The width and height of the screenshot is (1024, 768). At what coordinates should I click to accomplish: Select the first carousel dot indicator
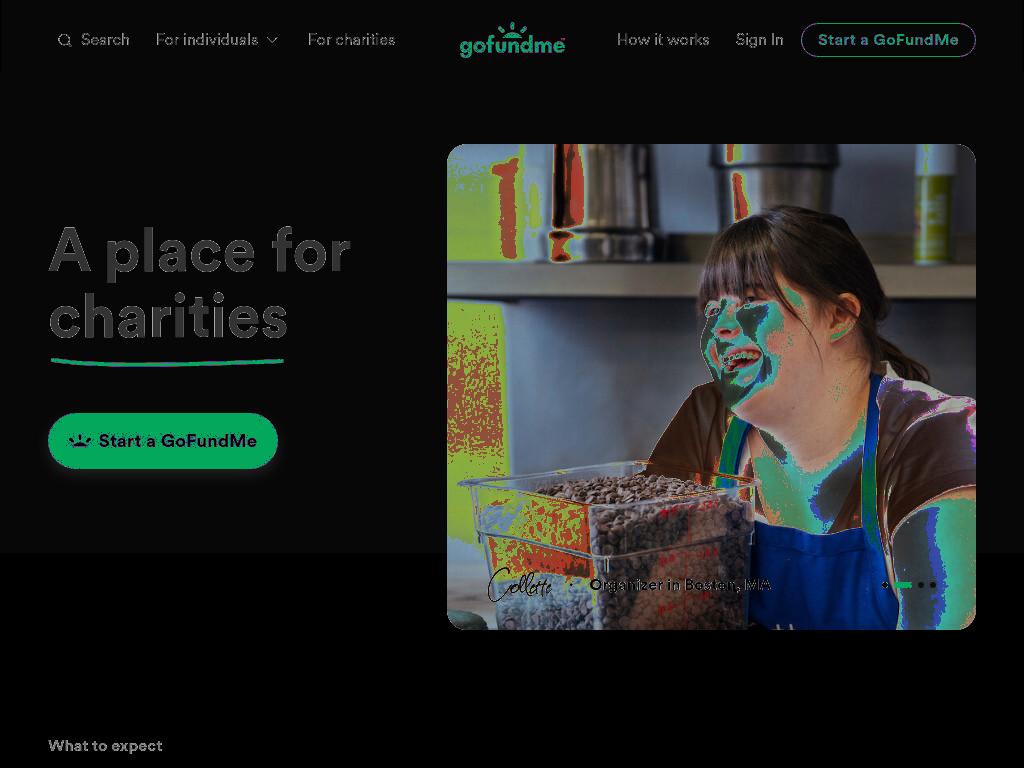(x=885, y=585)
